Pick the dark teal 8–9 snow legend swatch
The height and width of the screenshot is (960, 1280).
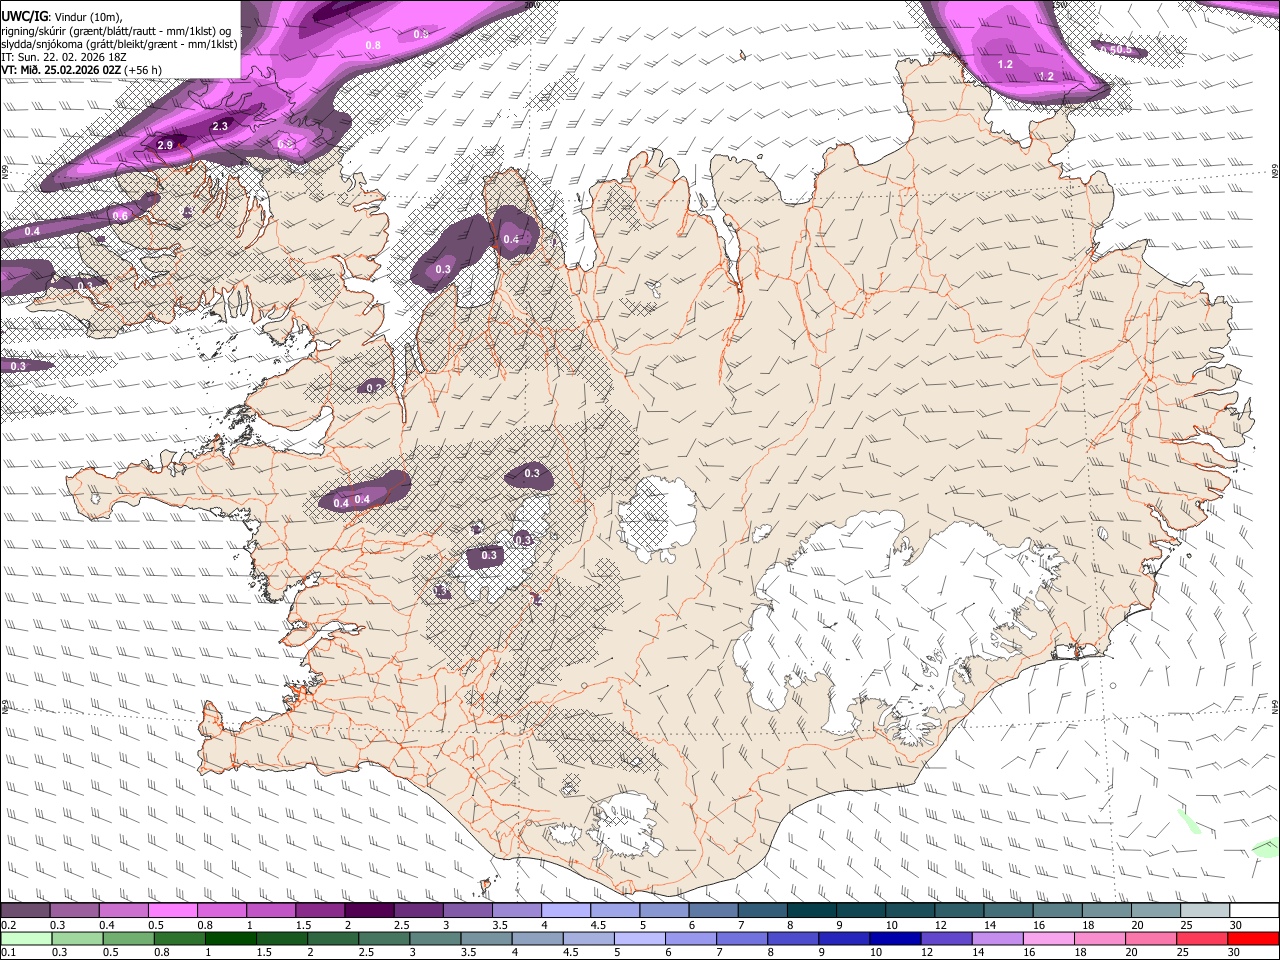pos(812,911)
